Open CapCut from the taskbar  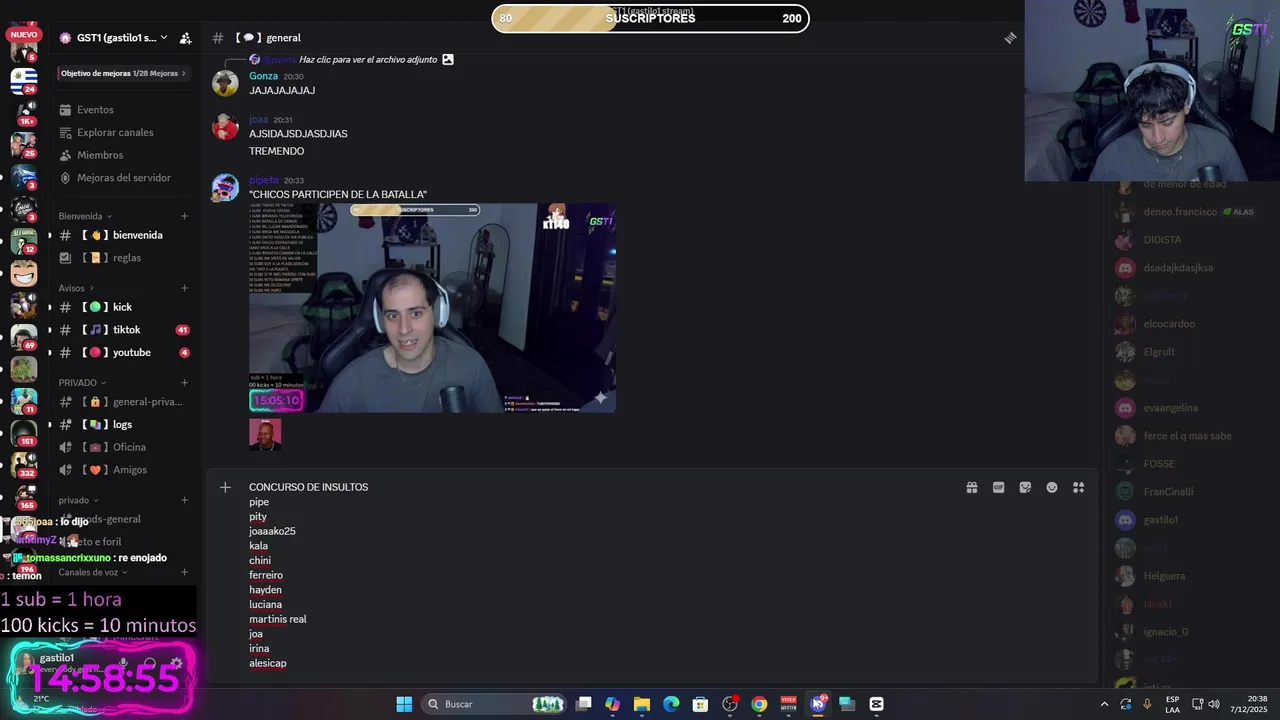(876, 704)
